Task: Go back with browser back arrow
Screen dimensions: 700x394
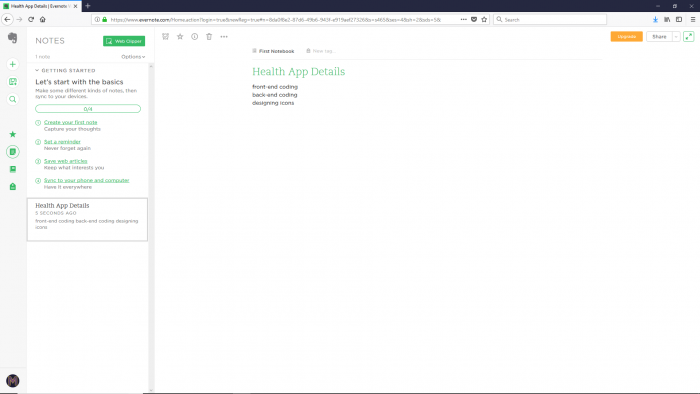Action: [x=7, y=19]
